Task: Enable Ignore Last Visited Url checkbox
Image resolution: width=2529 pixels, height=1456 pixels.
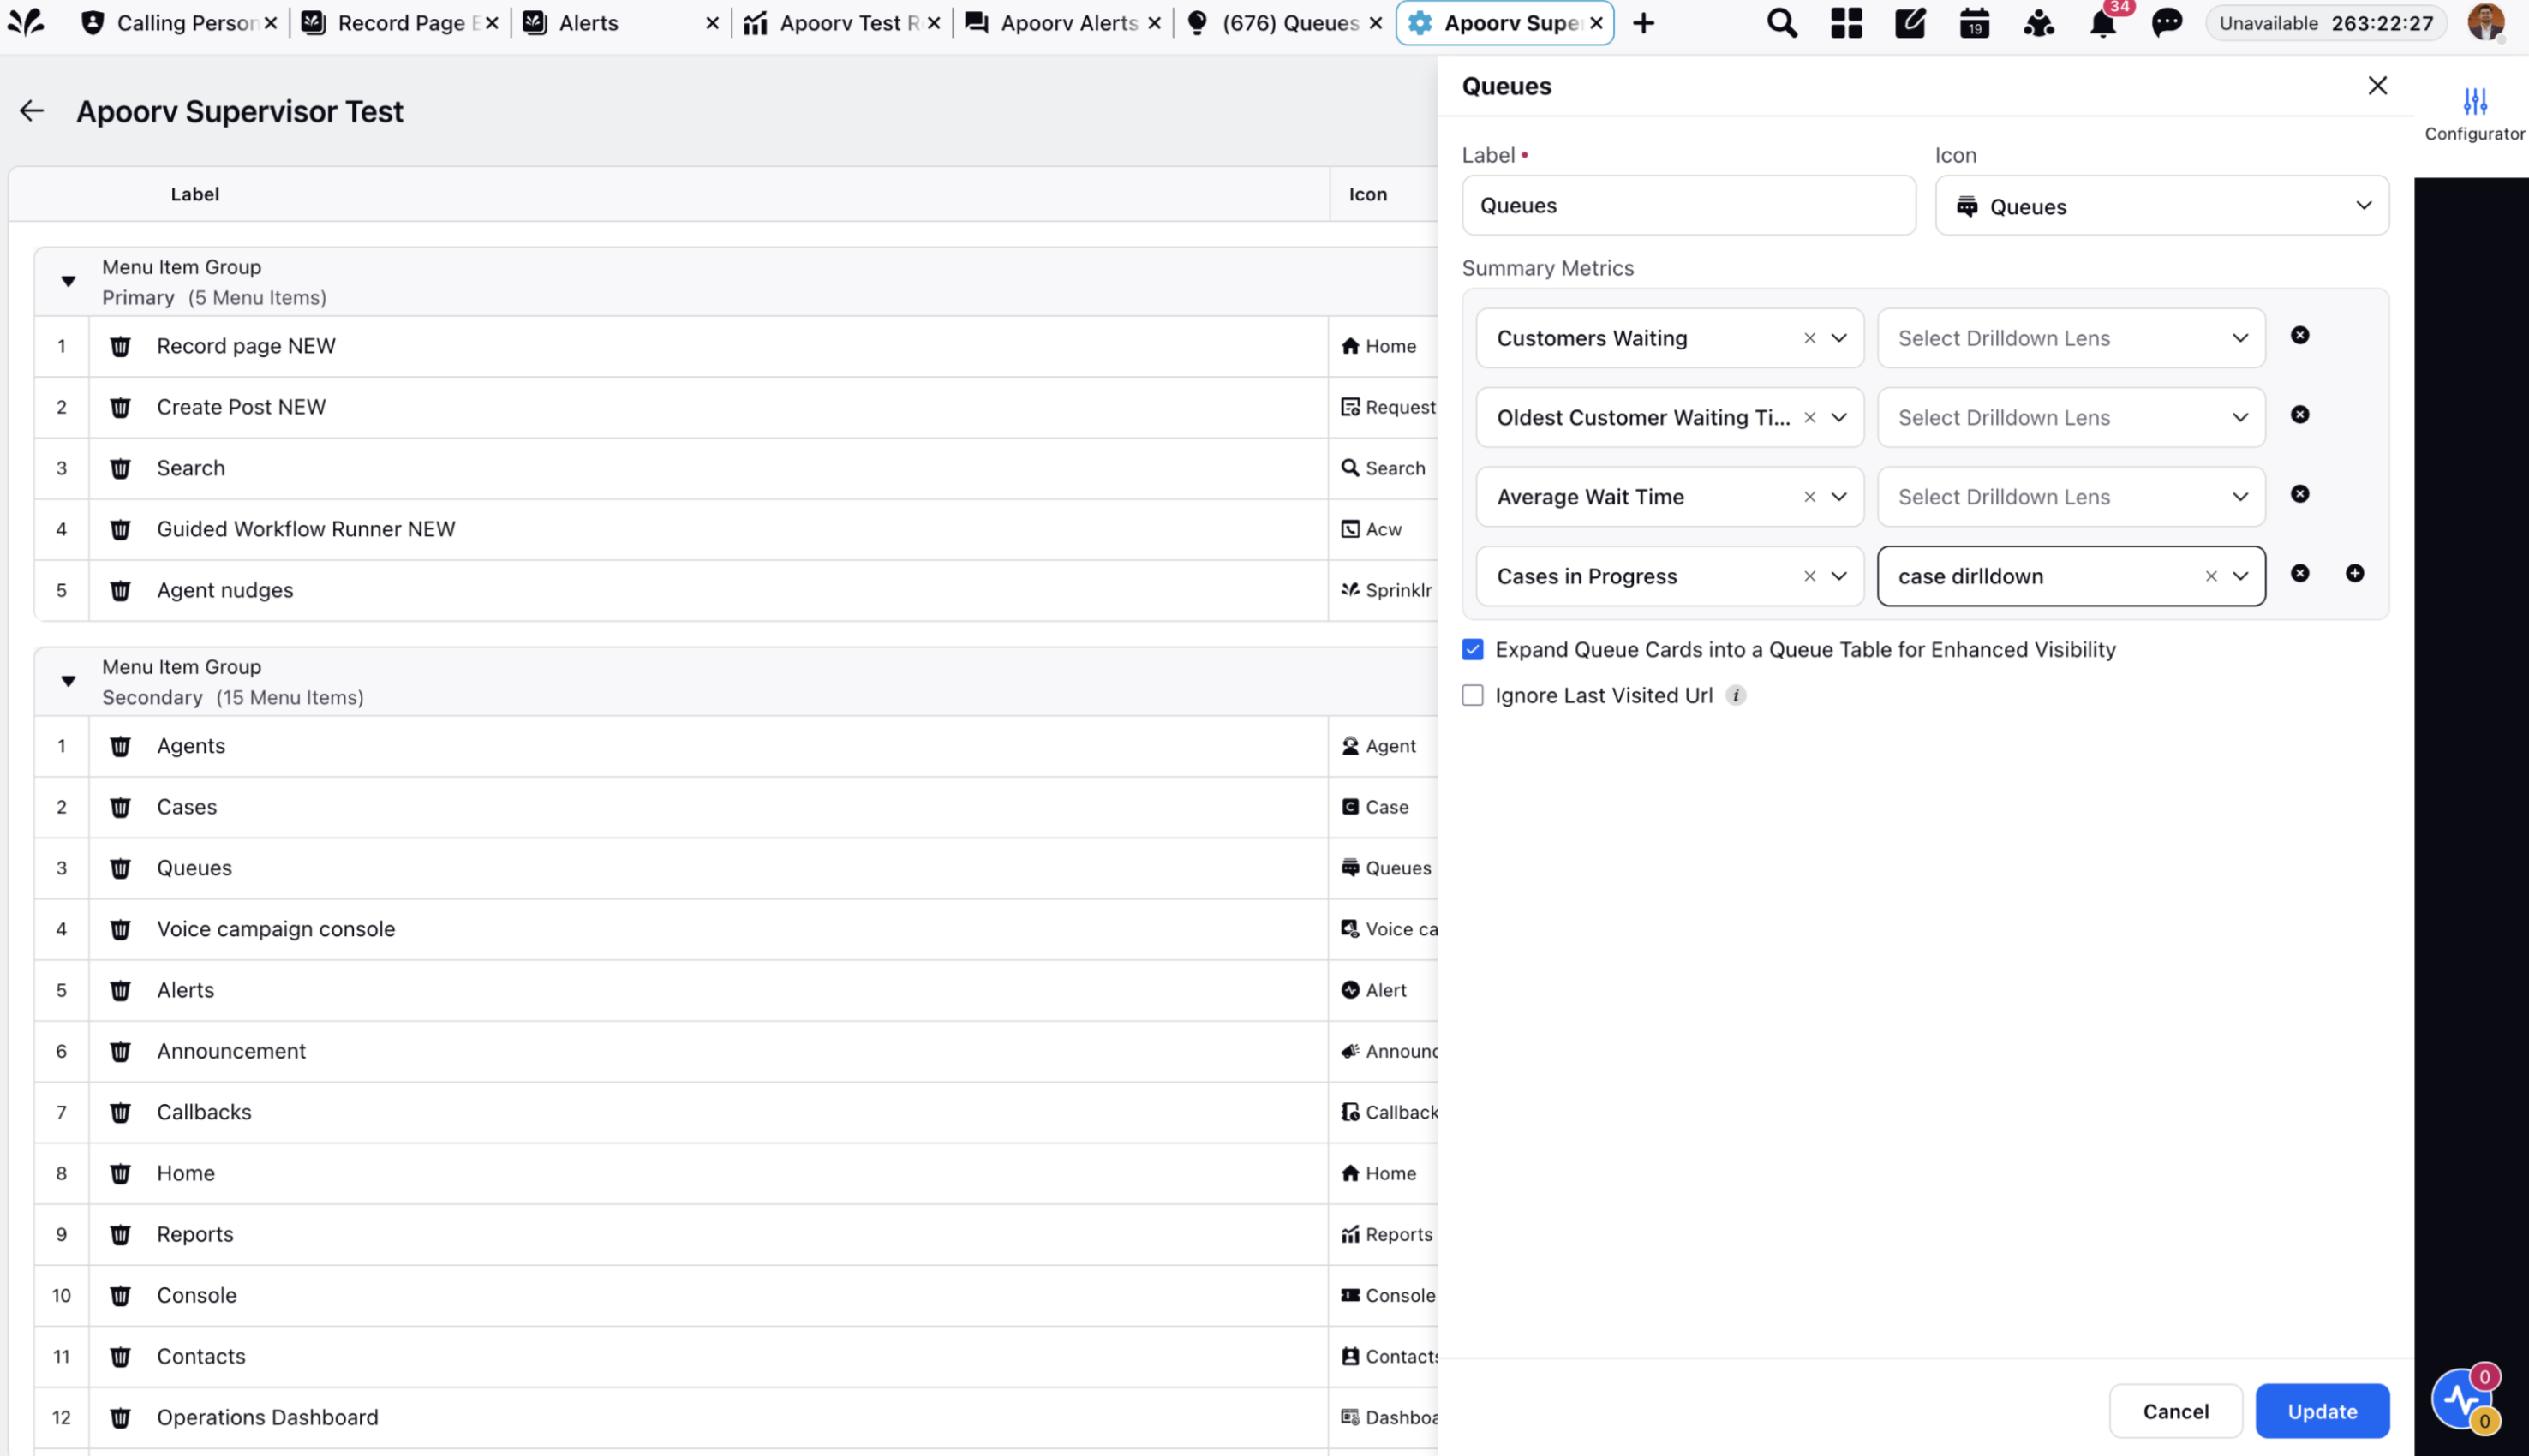Action: [x=1472, y=695]
